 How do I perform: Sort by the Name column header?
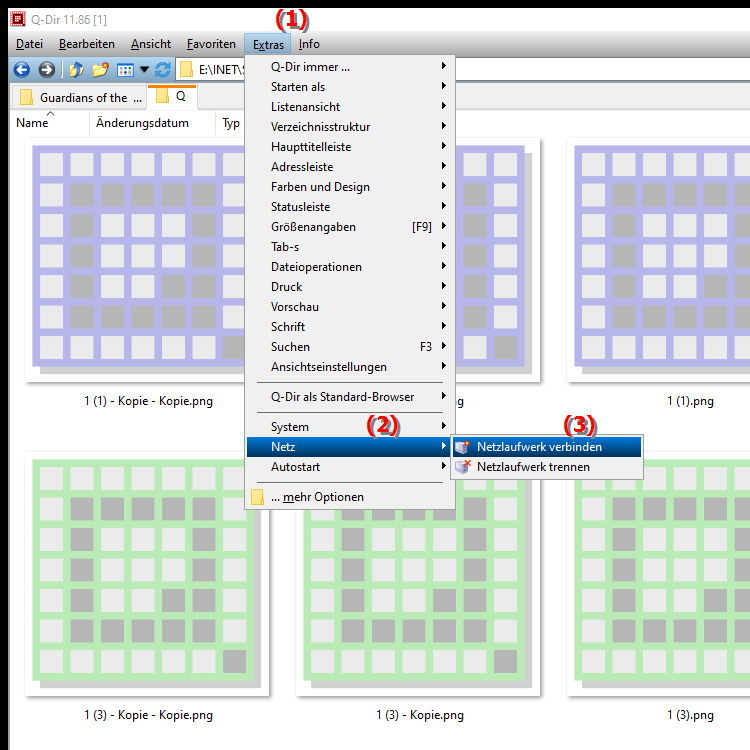pyautogui.click(x=50, y=123)
